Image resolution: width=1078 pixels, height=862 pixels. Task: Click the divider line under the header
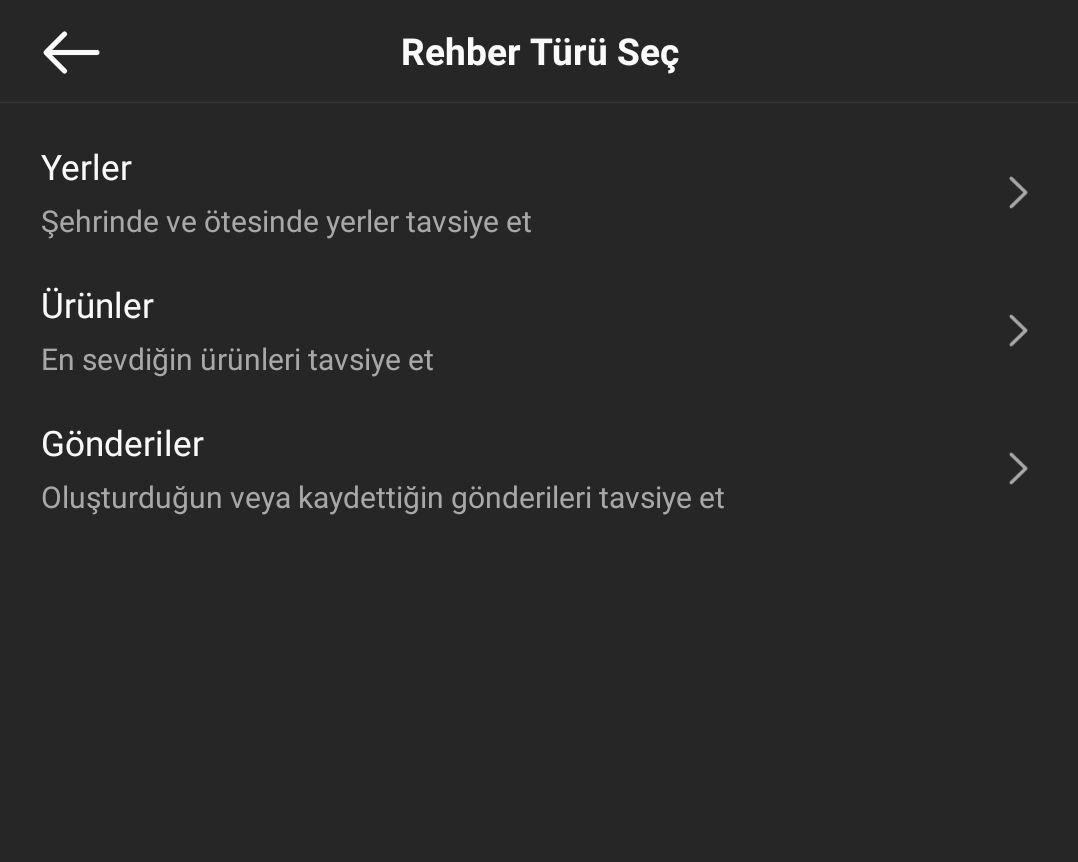point(540,102)
